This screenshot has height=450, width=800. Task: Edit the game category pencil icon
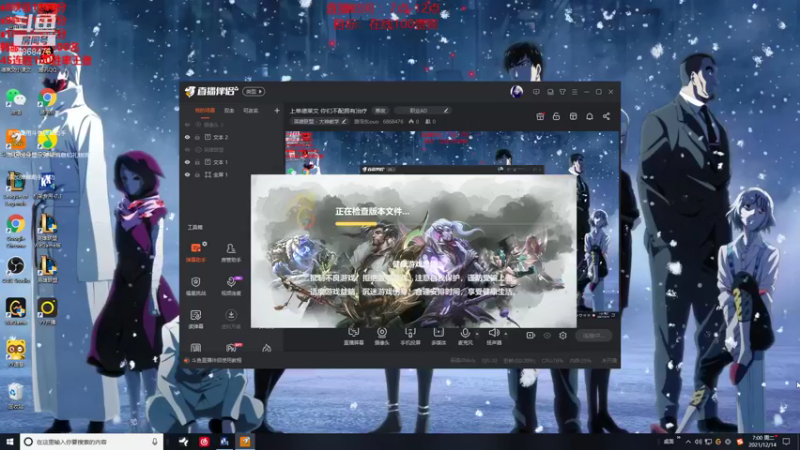pyautogui.click(x=345, y=121)
